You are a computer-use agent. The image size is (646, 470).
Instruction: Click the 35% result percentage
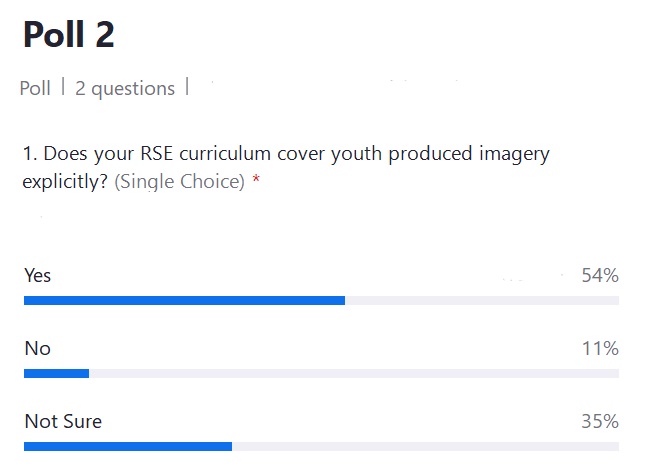[600, 421]
